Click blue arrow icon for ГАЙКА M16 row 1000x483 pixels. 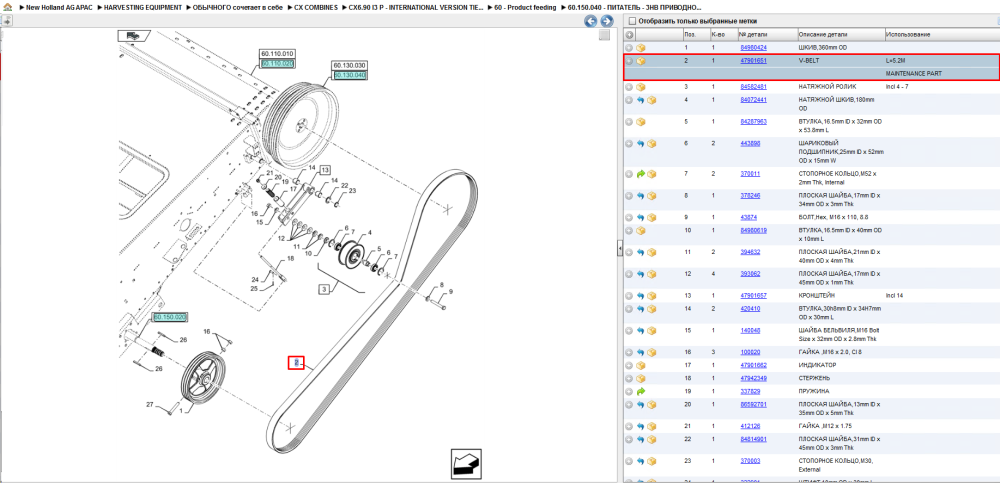point(641,352)
